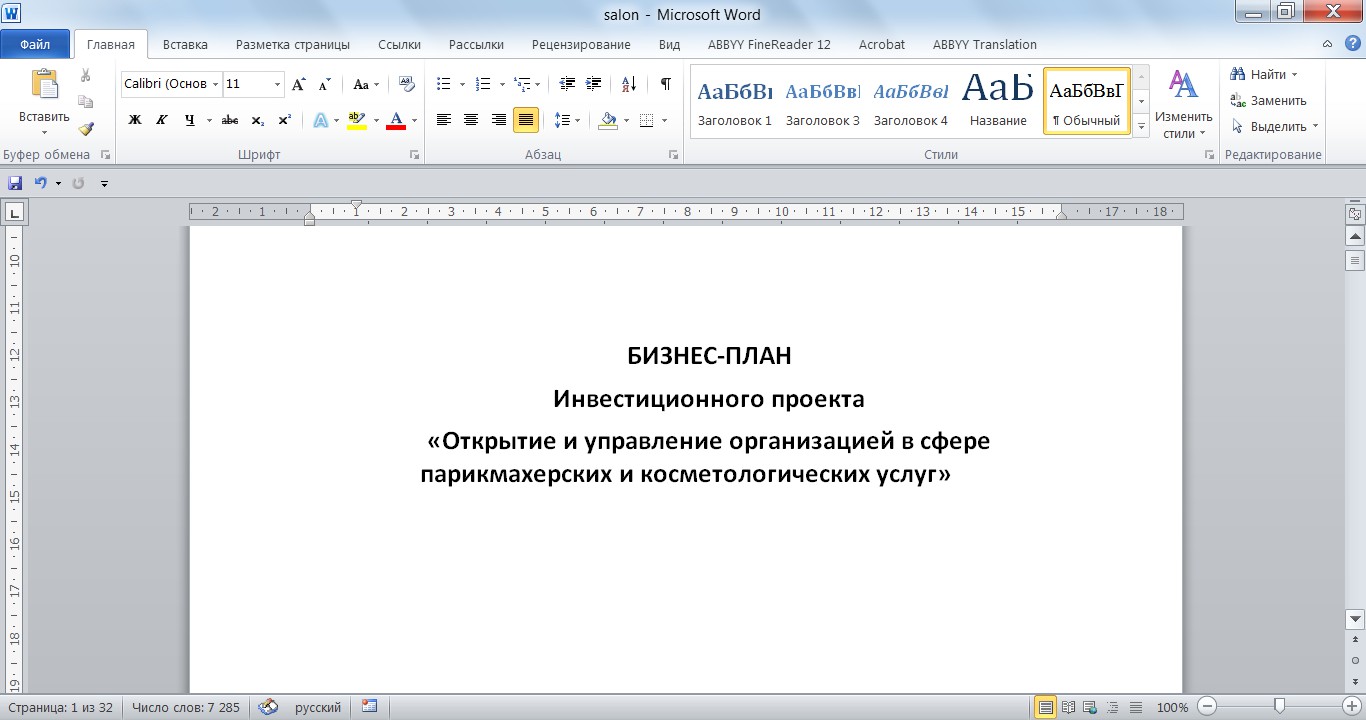Screen dimensions: 1366x720
Task: Increase font size with grow font icon
Action: [x=298, y=85]
